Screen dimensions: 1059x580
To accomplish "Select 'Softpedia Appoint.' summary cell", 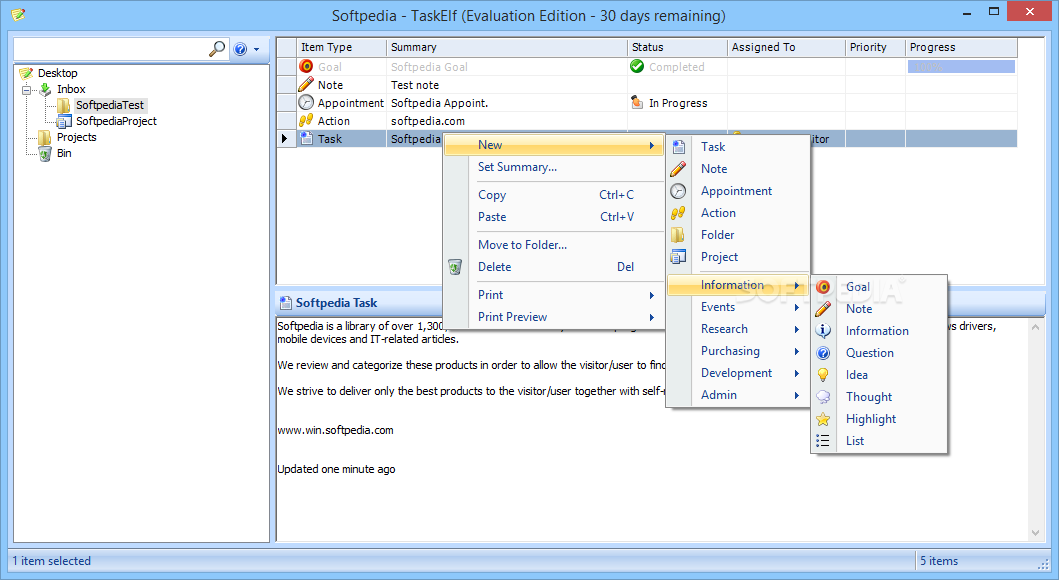I will coord(440,103).
